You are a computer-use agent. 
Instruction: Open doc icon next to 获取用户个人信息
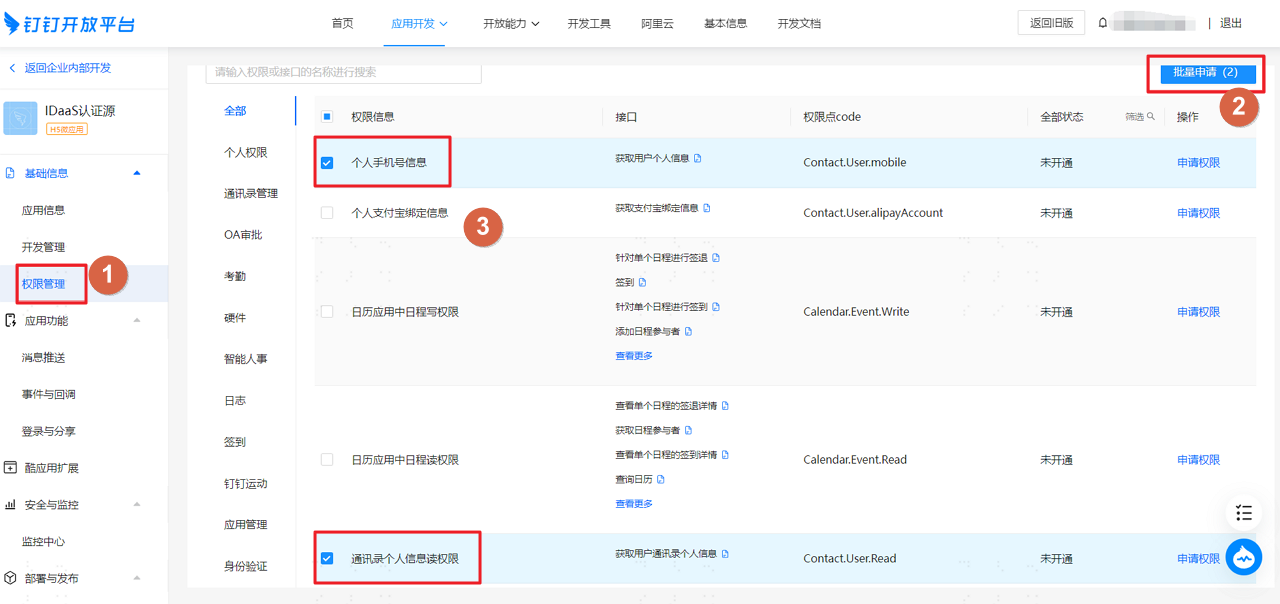pyautogui.click(x=698, y=158)
